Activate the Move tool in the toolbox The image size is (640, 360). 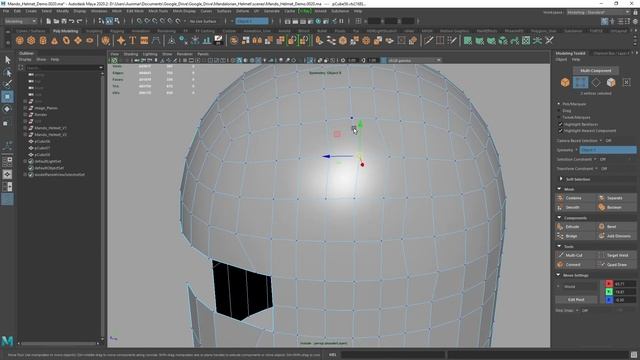pos(7,97)
